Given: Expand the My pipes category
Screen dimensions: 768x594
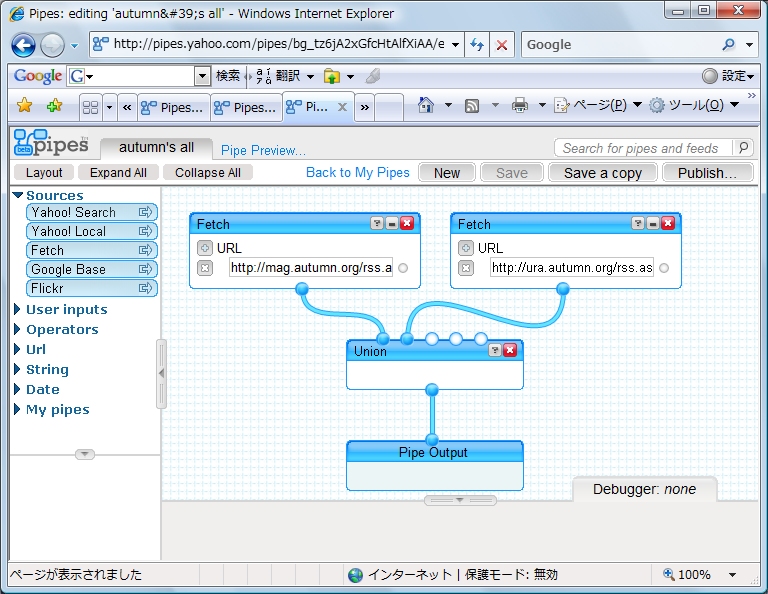Looking at the screenshot, I should [x=17, y=409].
